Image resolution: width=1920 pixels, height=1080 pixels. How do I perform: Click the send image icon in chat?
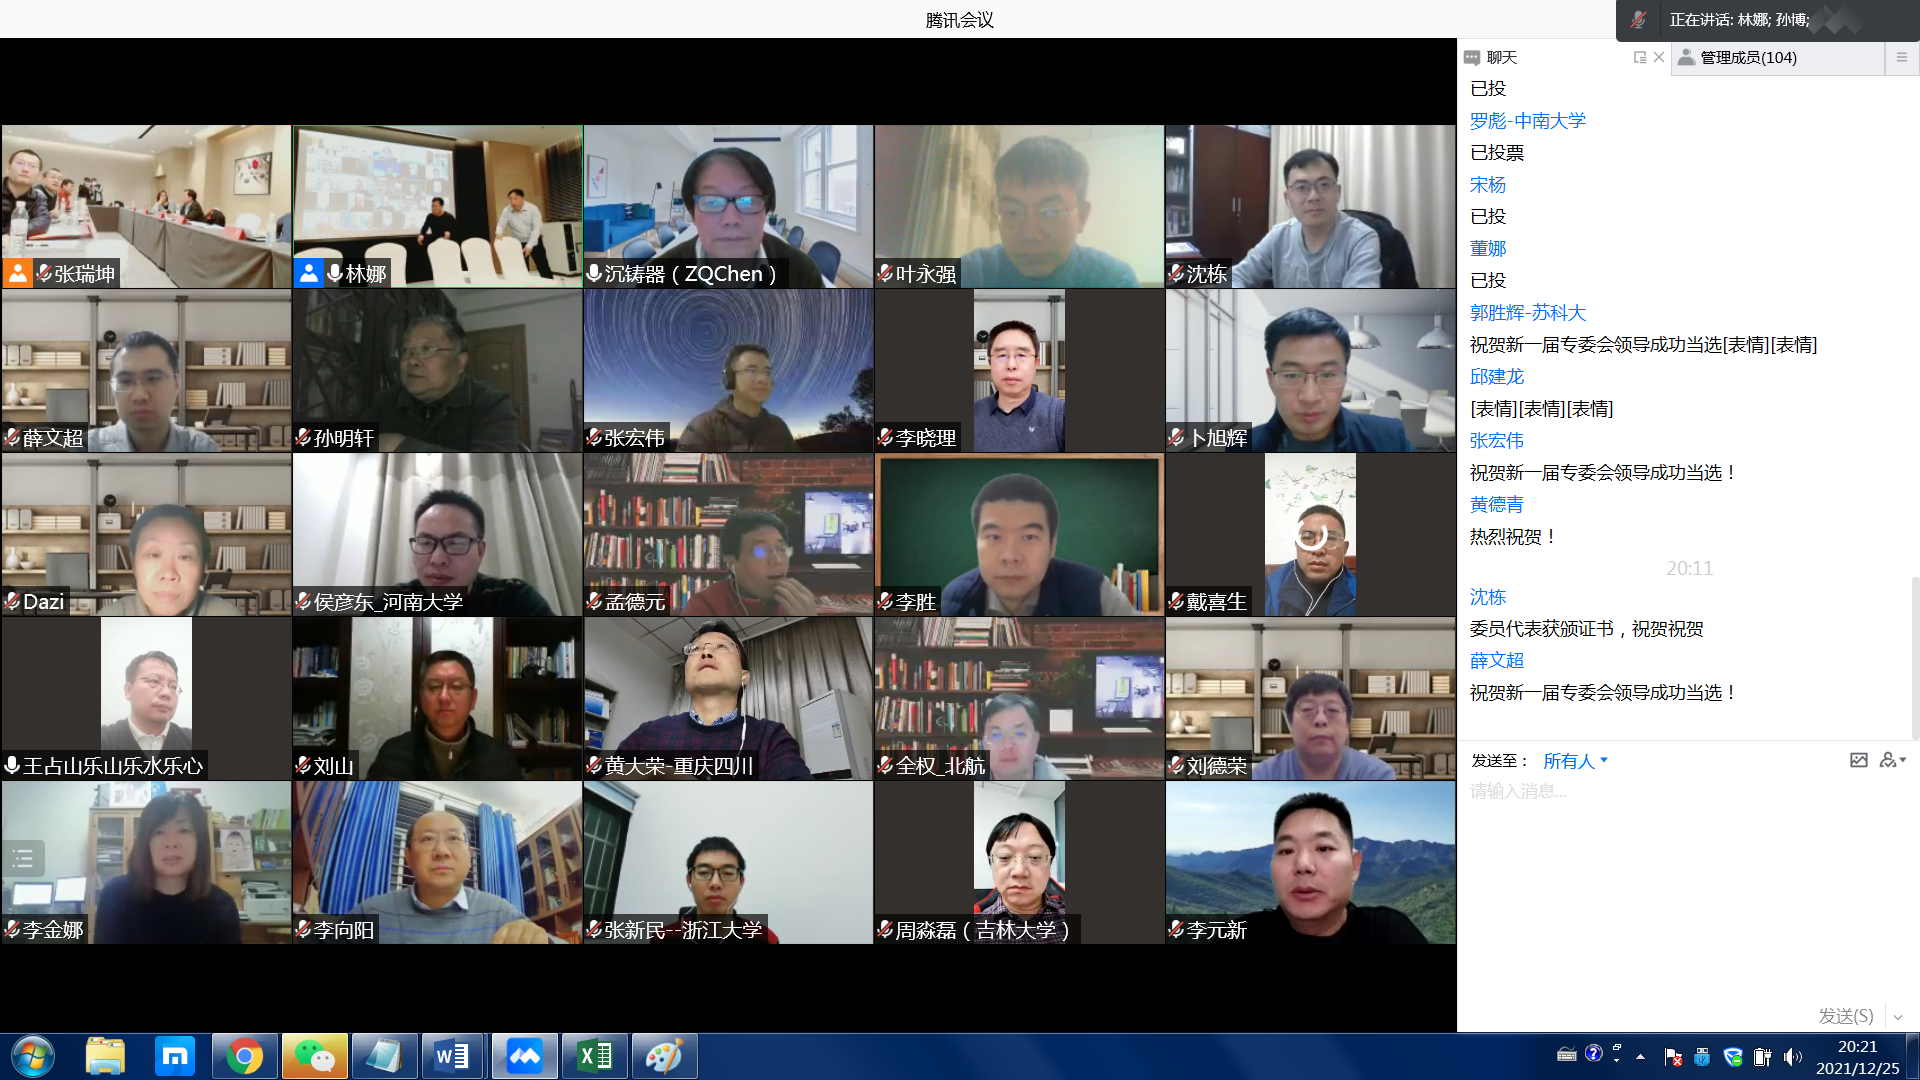[x=1858, y=761]
